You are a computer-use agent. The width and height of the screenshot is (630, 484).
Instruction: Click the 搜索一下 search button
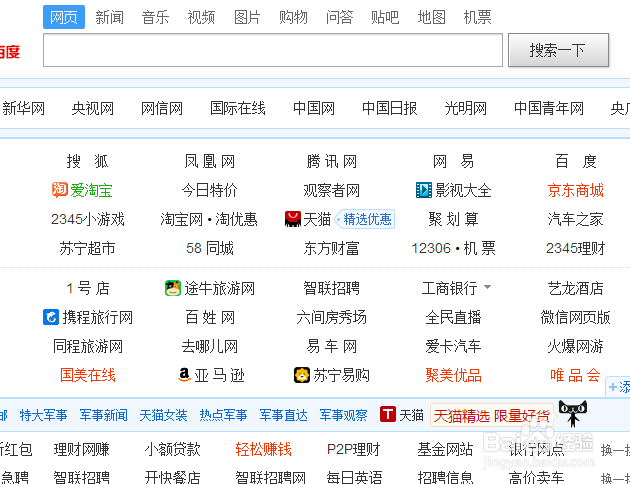[x=558, y=50]
